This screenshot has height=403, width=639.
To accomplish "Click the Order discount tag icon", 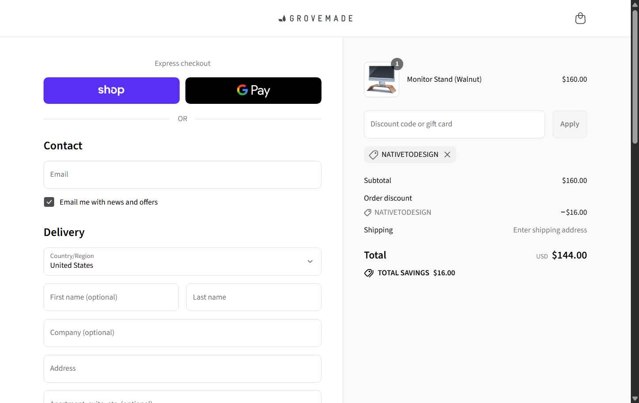I will click(x=368, y=212).
